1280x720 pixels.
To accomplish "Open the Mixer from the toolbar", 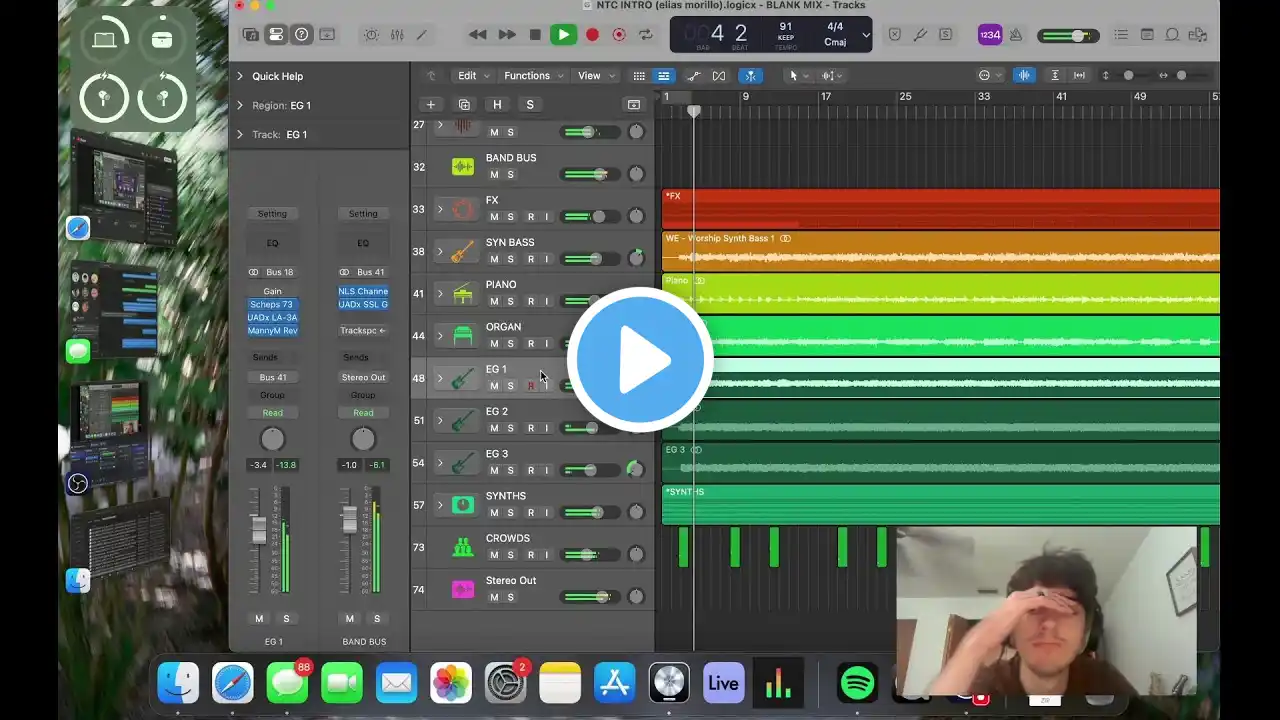I will (x=397, y=35).
